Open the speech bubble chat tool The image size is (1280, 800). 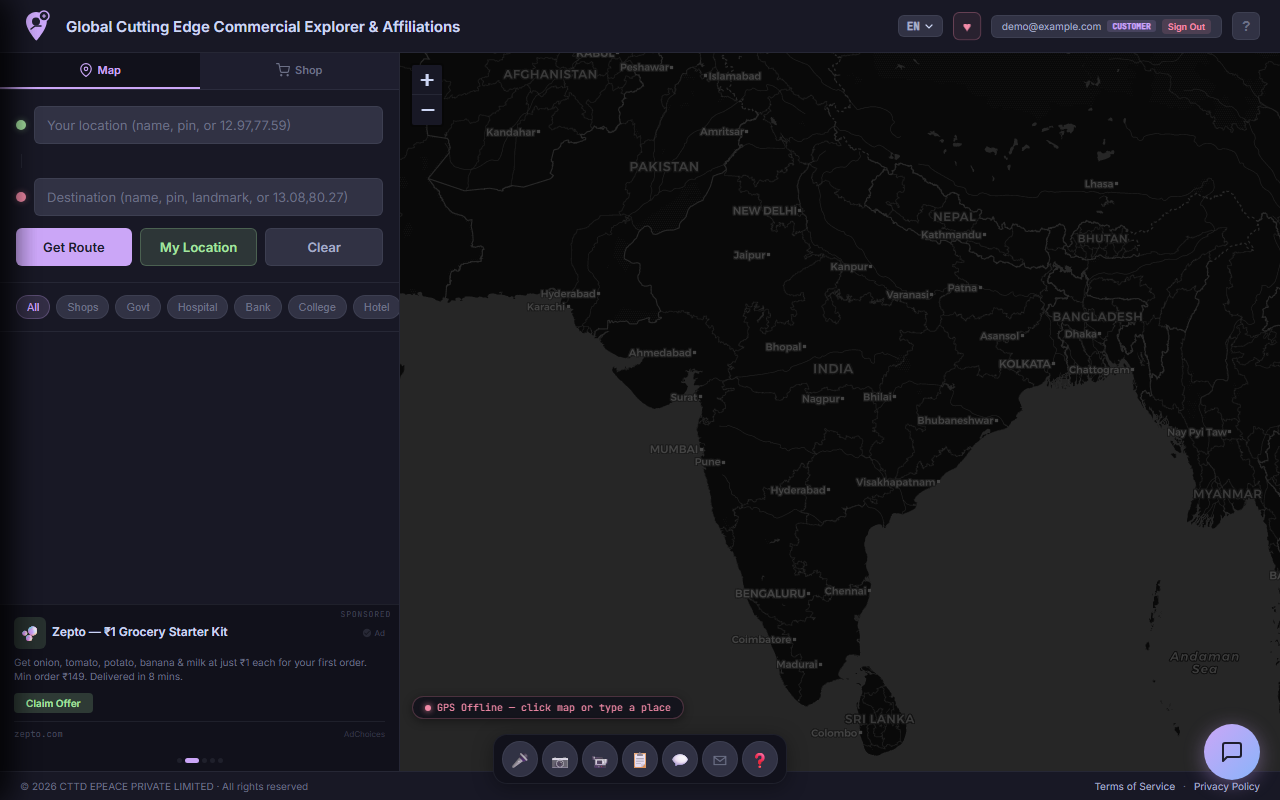click(x=680, y=760)
